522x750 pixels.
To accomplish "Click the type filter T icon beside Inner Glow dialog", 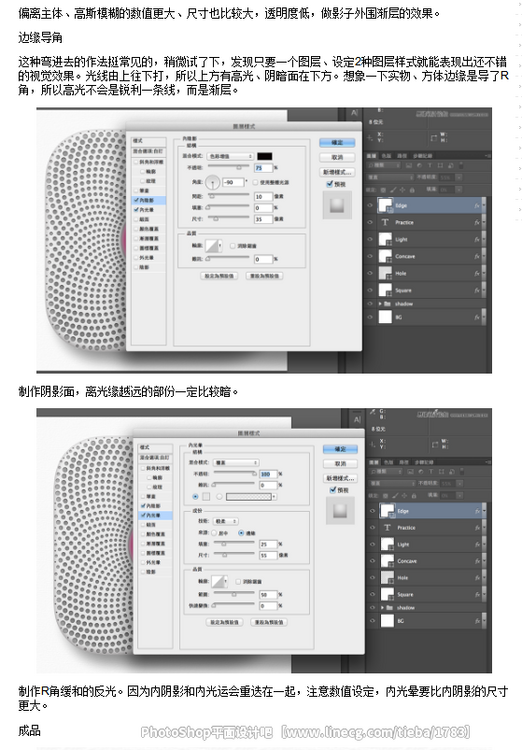I will pos(432,472).
